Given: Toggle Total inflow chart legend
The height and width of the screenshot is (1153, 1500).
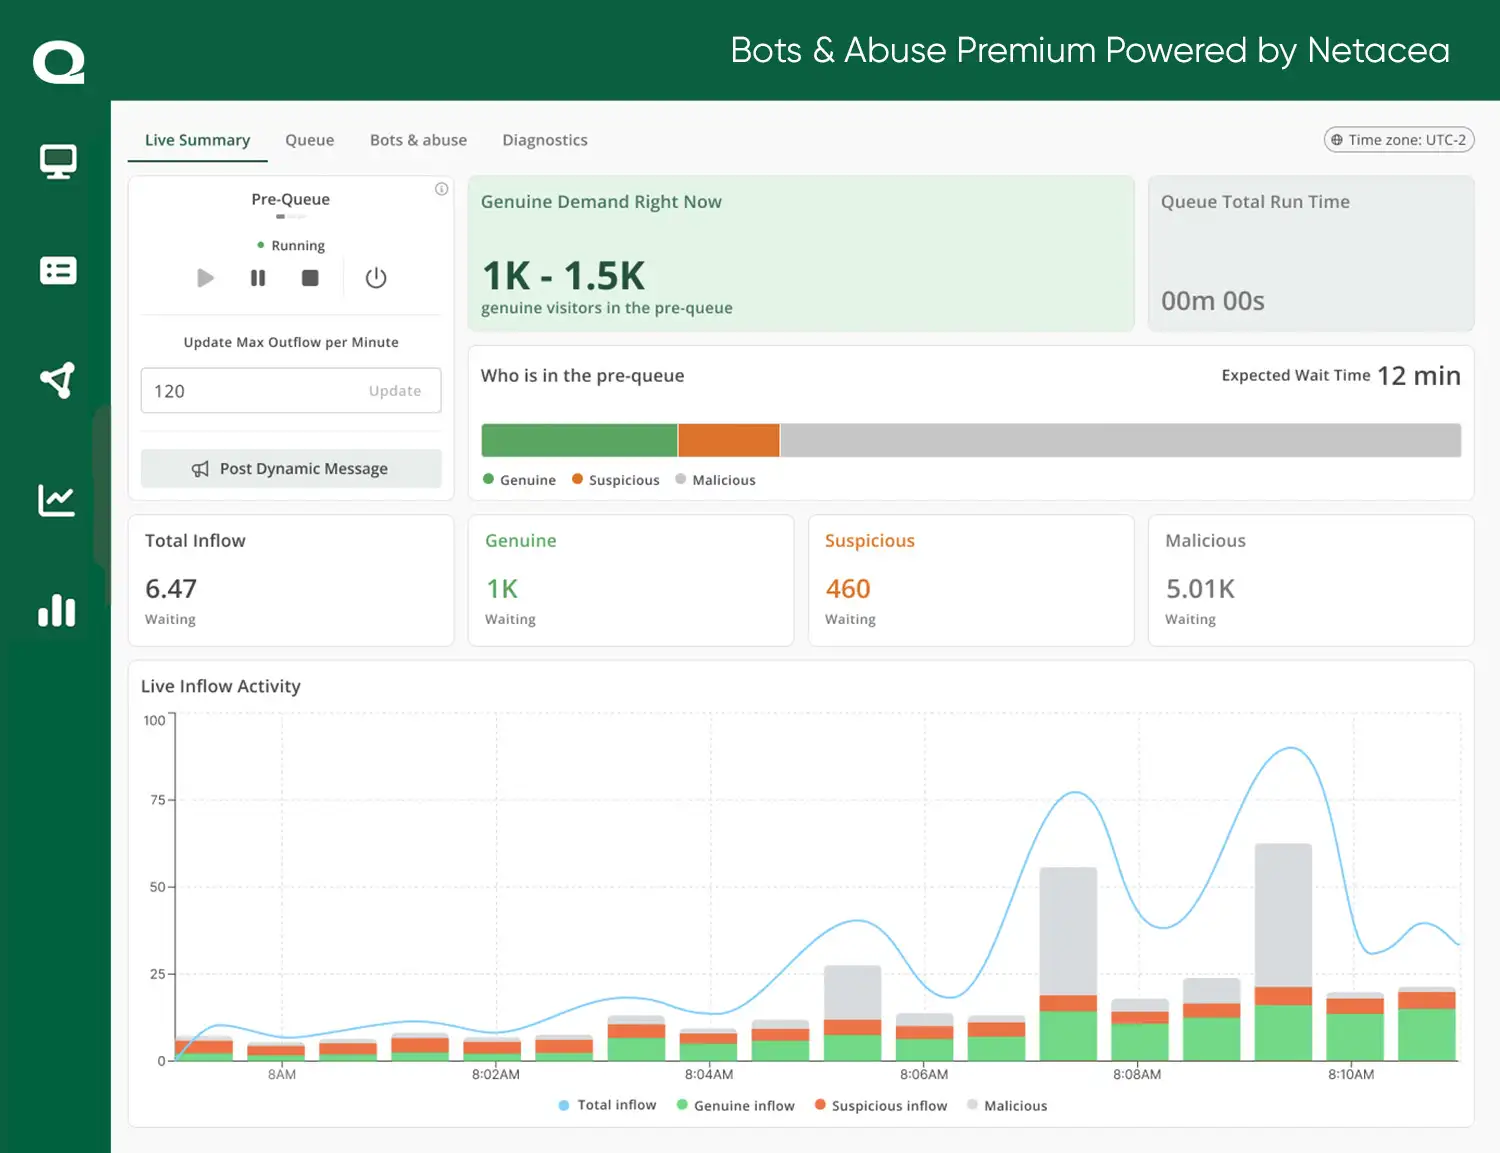Looking at the screenshot, I should 607,1105.
